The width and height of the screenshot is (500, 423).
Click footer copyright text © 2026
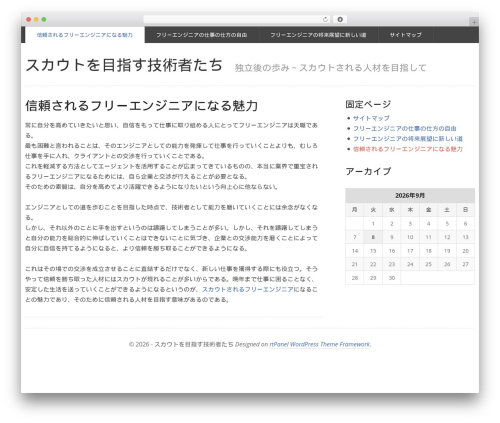(x=139, y=344)
